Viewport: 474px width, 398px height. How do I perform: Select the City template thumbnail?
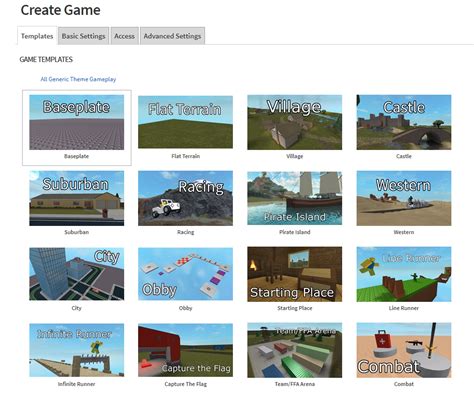(x=77, y=274)
